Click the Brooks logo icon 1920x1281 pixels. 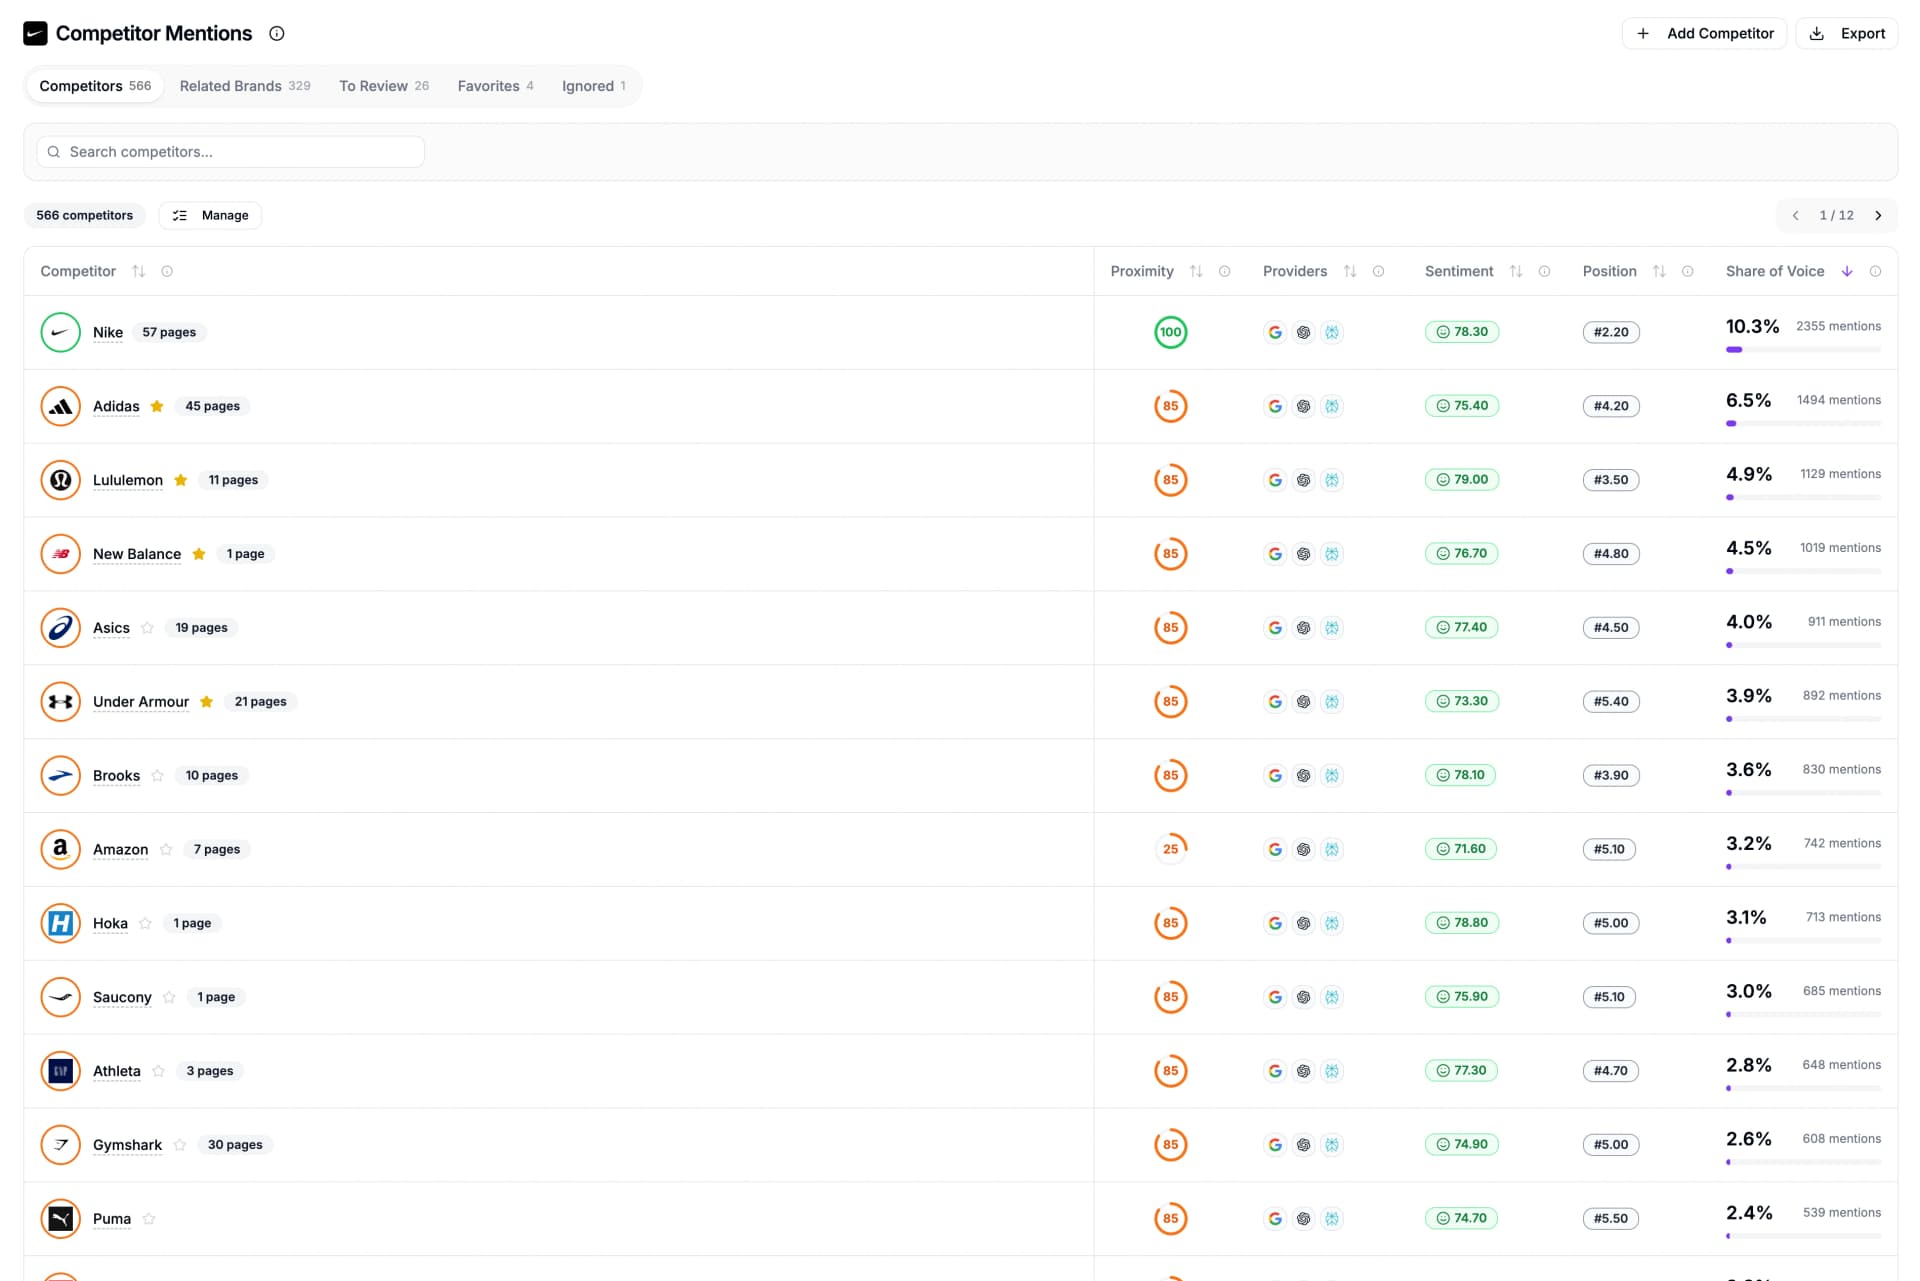pos(60,775)
